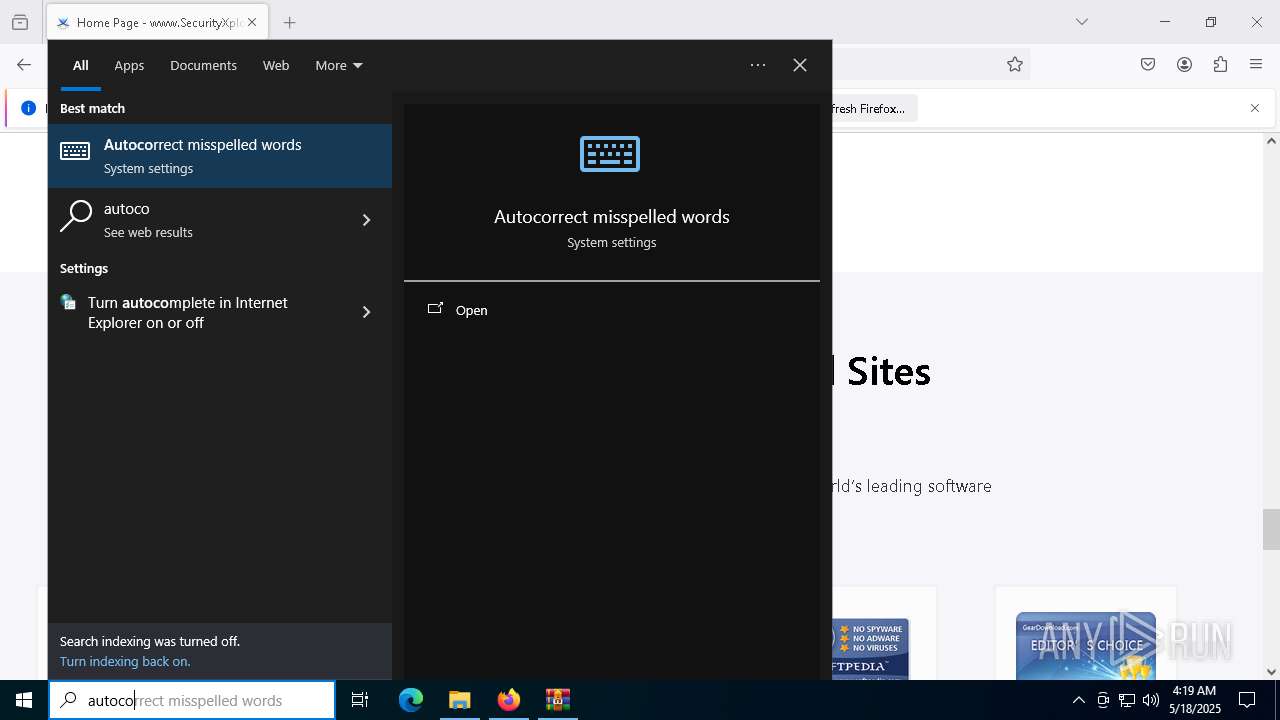Expand the autoco web results arrow
Screen dimensions: 1280x720
(x=366, y=220)
